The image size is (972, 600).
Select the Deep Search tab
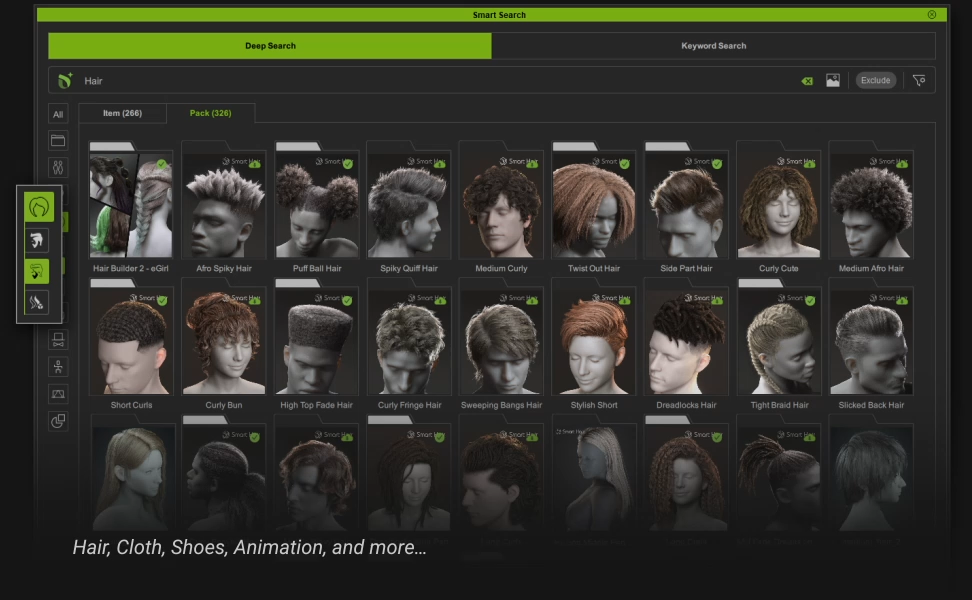point(270,45)
